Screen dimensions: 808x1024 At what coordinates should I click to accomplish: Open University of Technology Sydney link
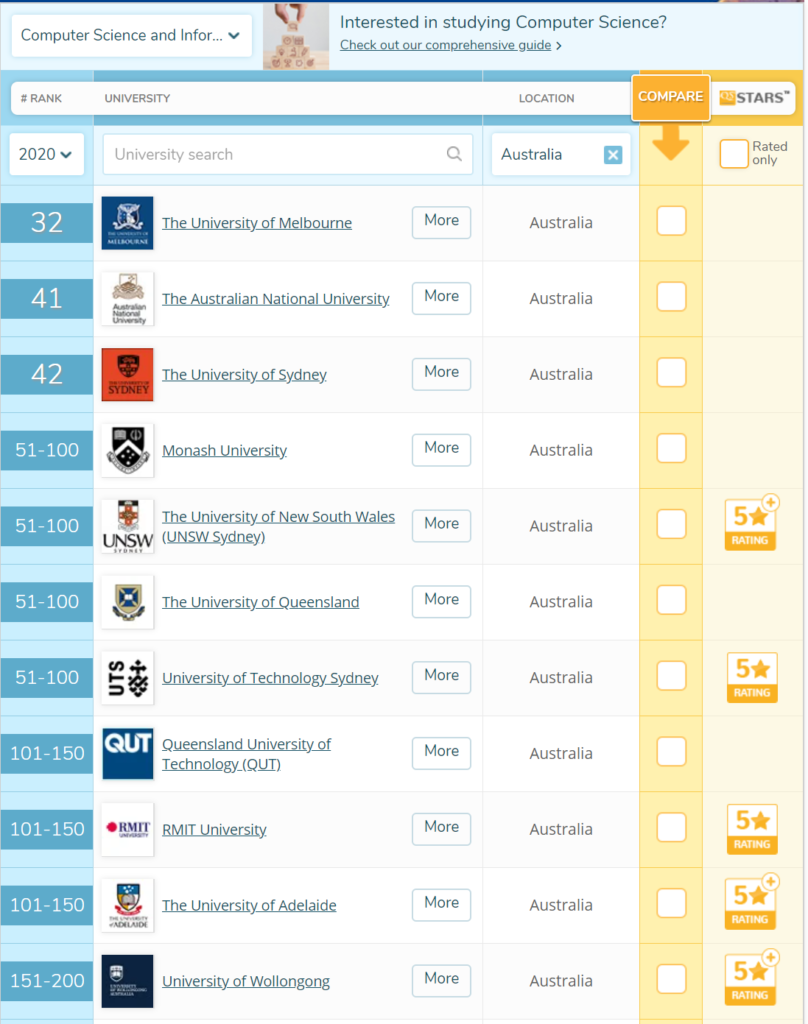coord(270,677)
